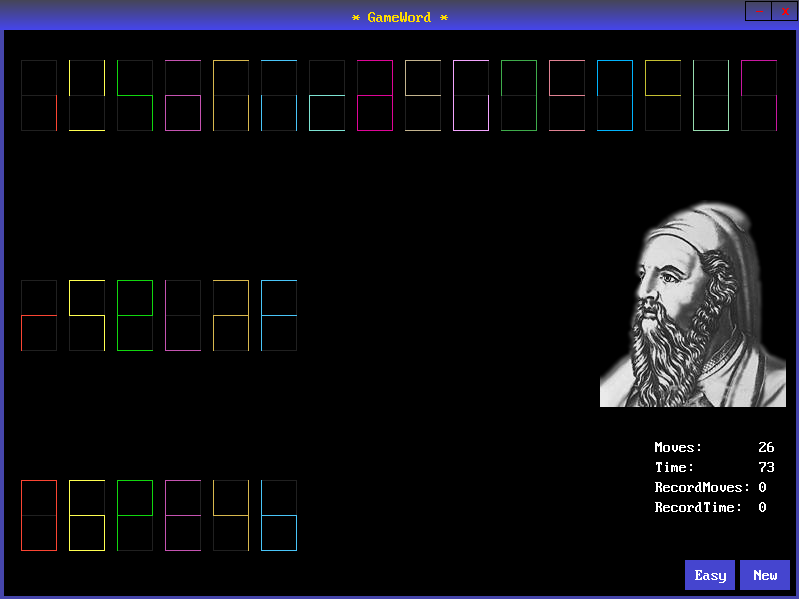Select the yellow second tile in top row
The height and width of the screenshot is (599, 799).
87,95
